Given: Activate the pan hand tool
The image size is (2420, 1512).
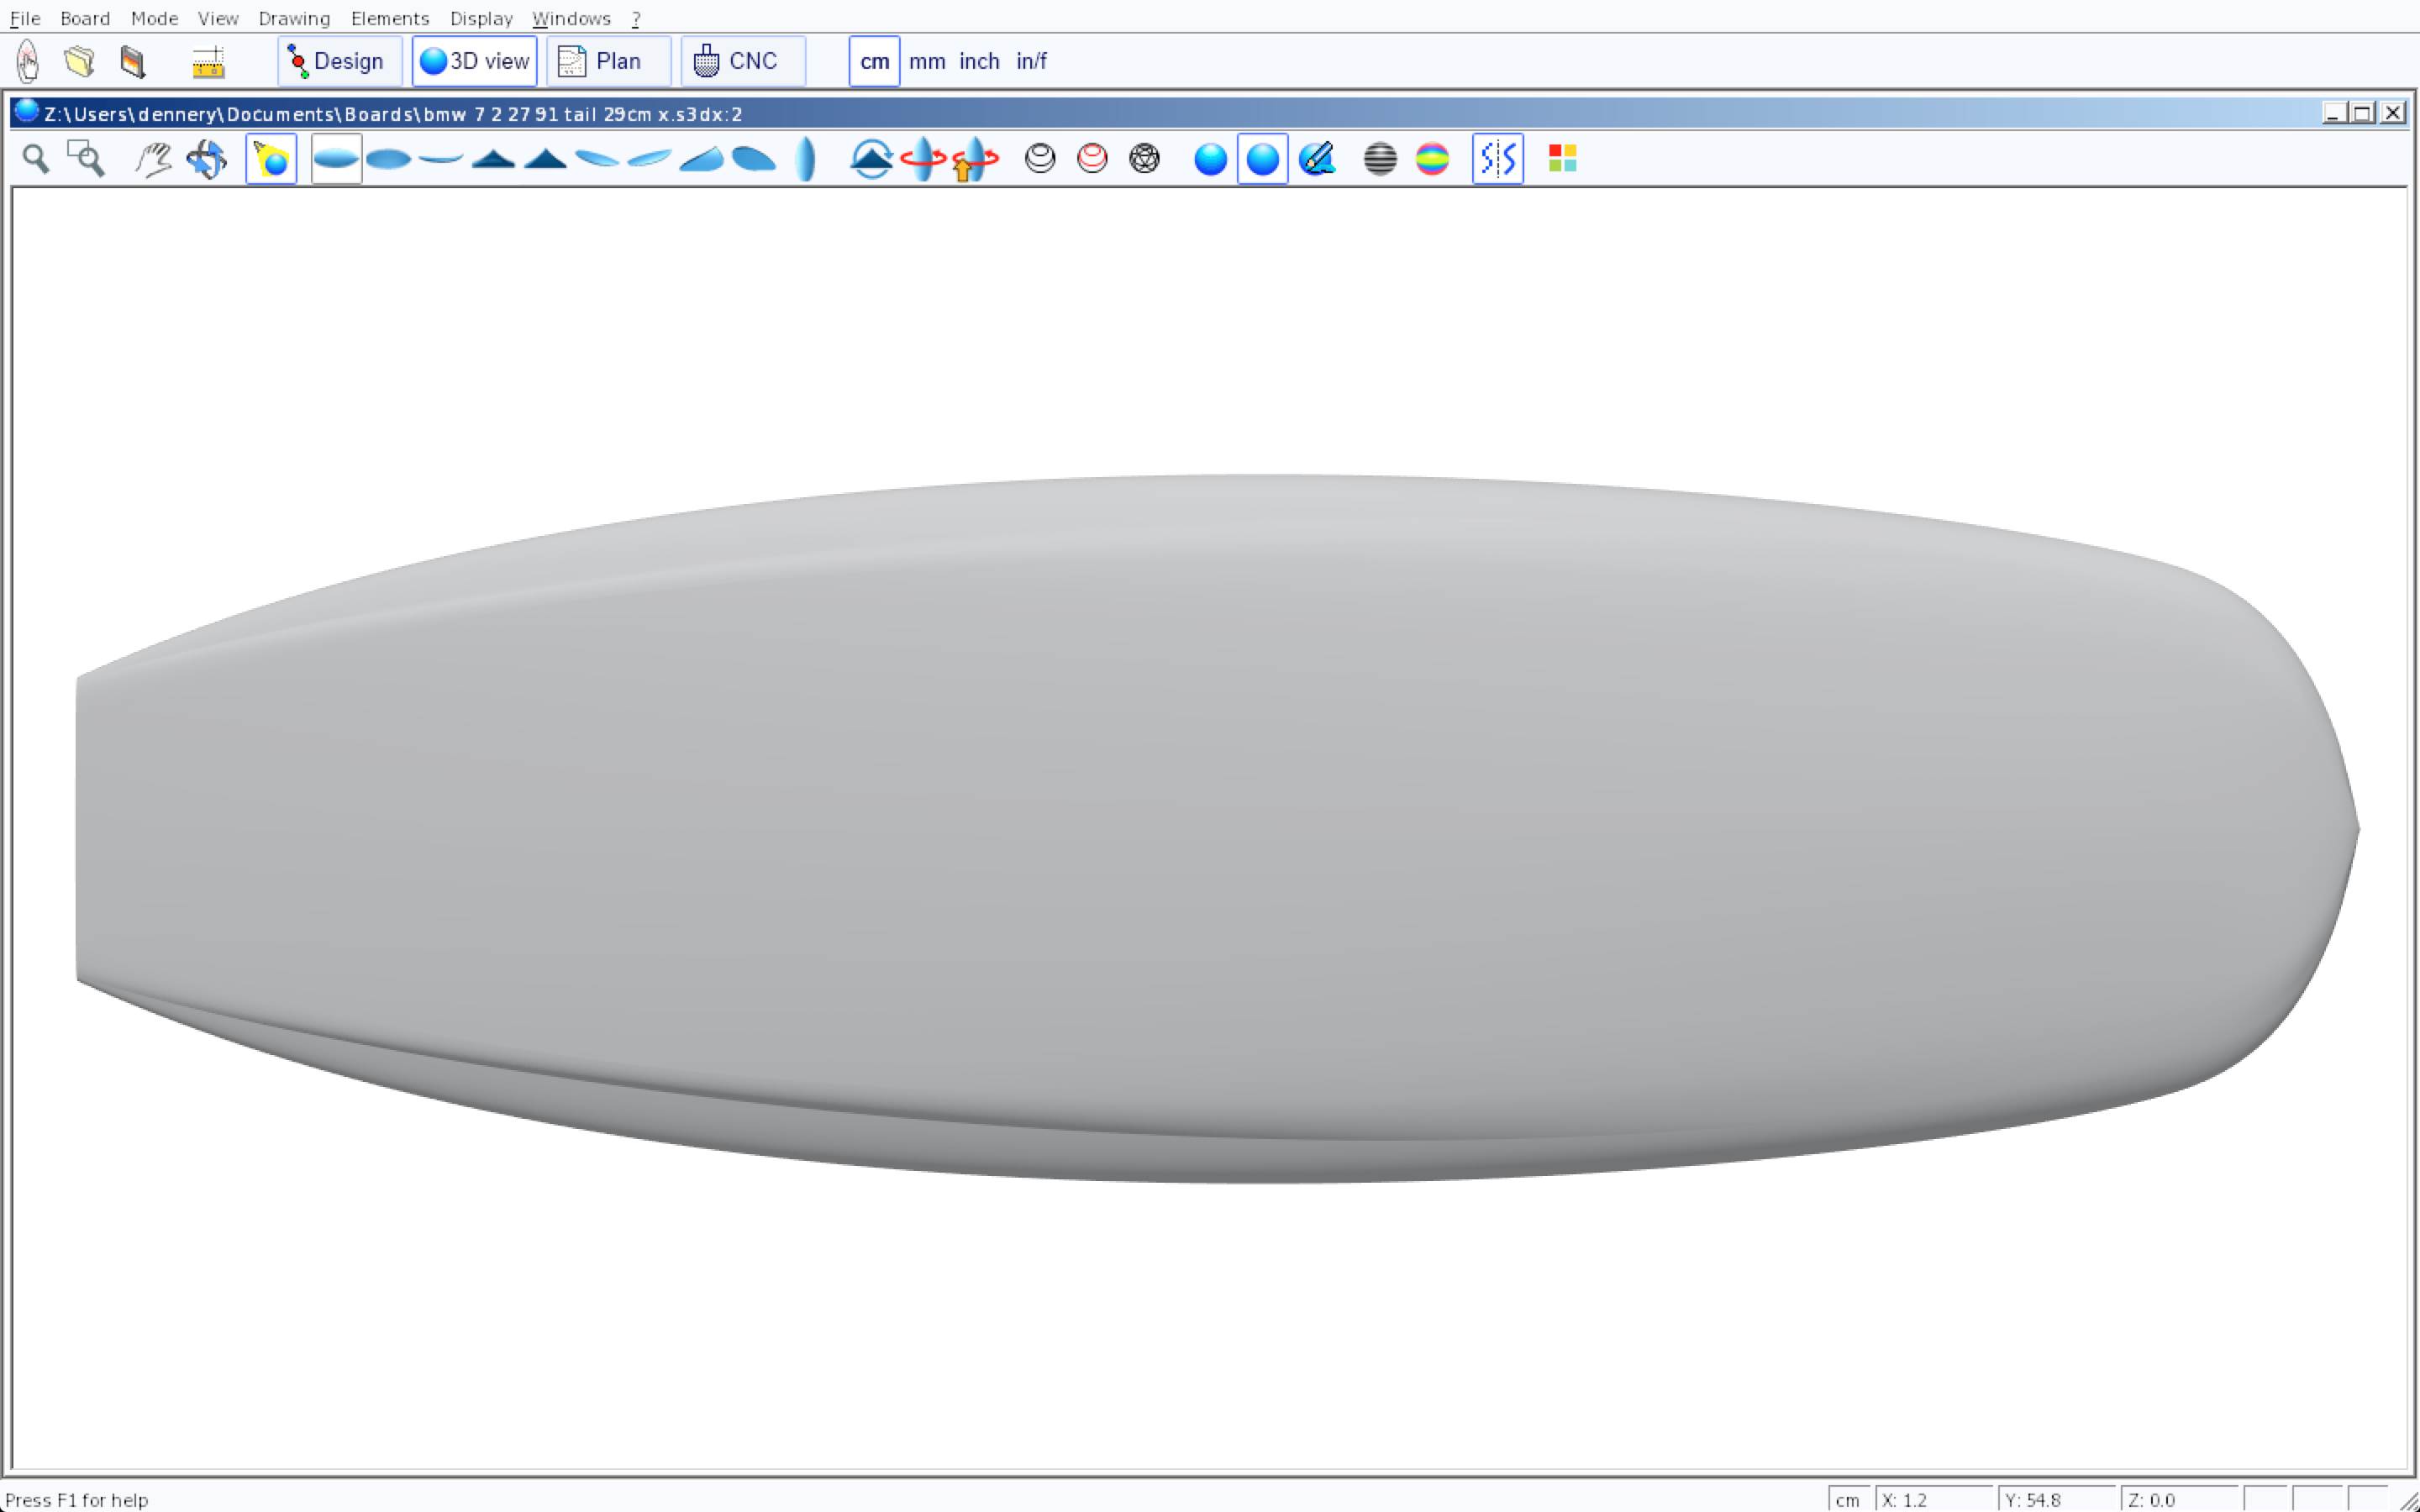Looking at the screenshot, I should pos(153,159).
